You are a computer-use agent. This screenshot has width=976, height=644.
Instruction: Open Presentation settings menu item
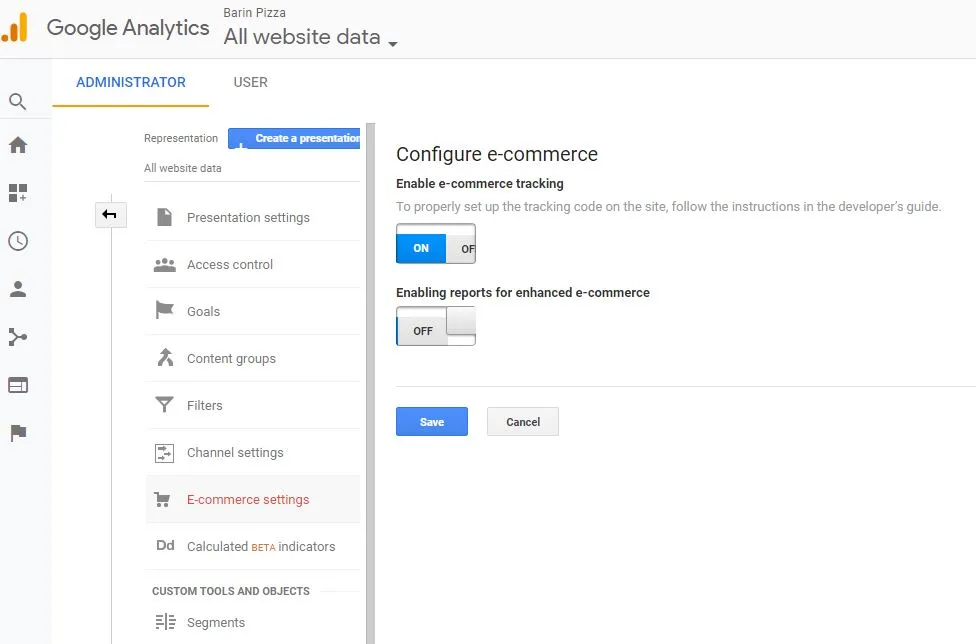pyautogui.click(x=253, y=217)
